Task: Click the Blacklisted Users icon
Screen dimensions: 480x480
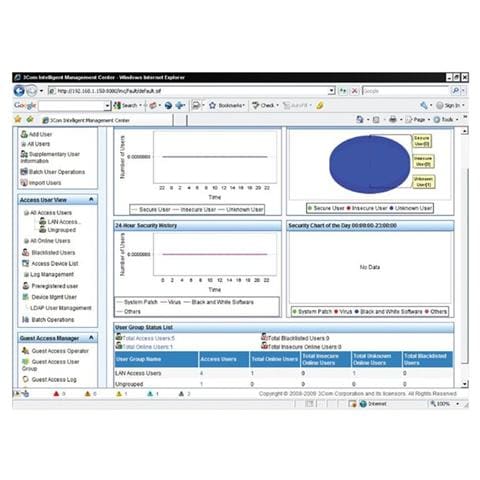Action: click(26, 252)
